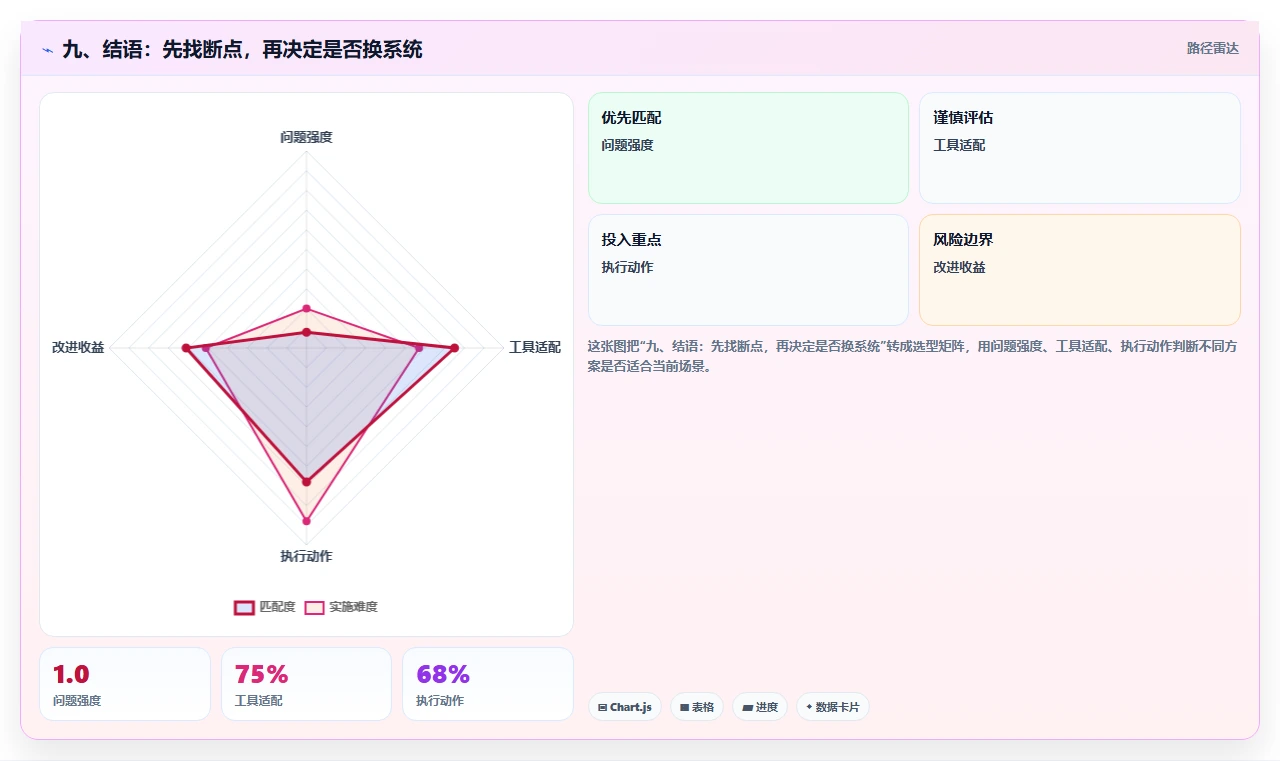Image resolution: width=1280 pixels, height=761 pixels.
Task: Click the 问题强度 axis label on radar
Action: click(306, 137)
